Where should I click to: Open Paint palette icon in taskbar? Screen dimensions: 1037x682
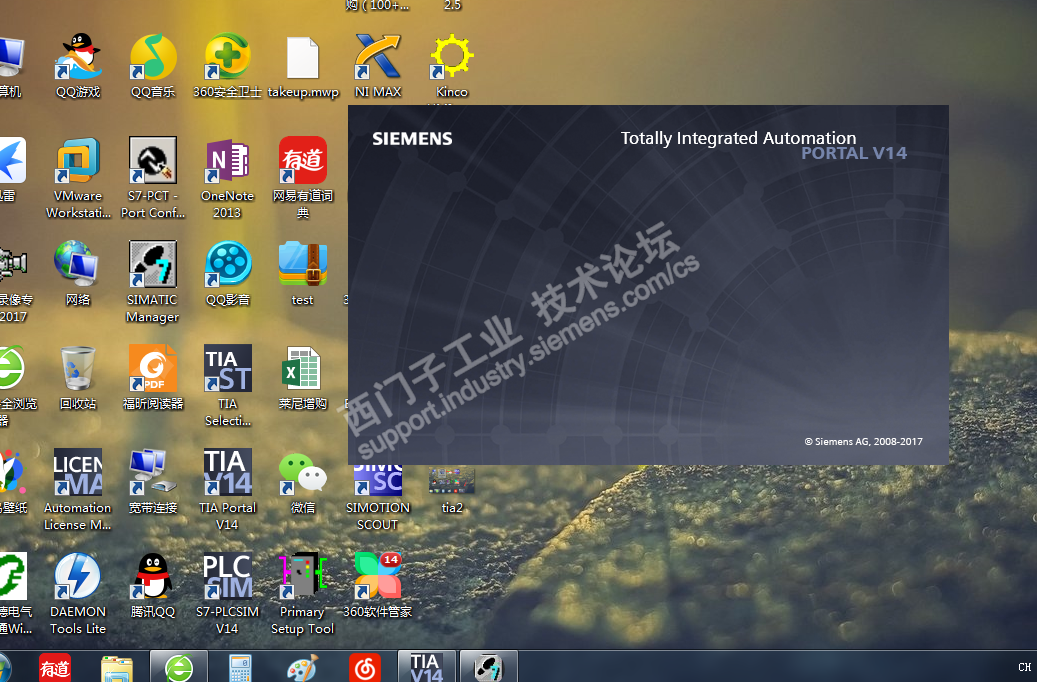click(303, 668)
